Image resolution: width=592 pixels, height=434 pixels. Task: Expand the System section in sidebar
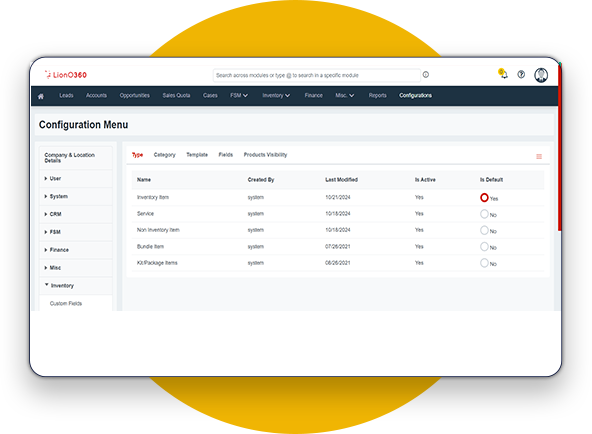coord(76,196)
